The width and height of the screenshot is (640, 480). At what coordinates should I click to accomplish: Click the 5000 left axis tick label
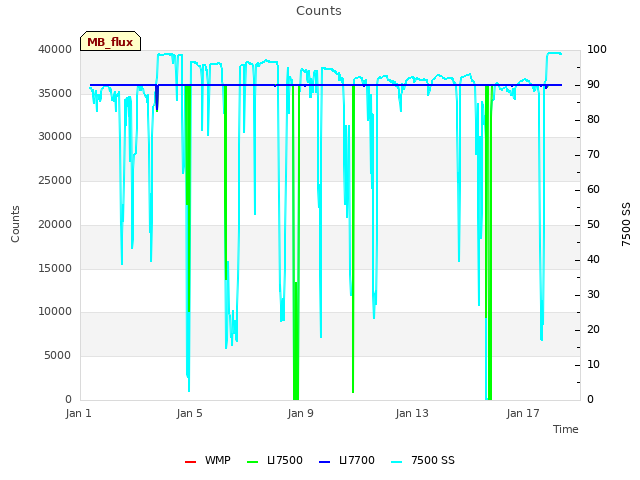coord(58,356)
